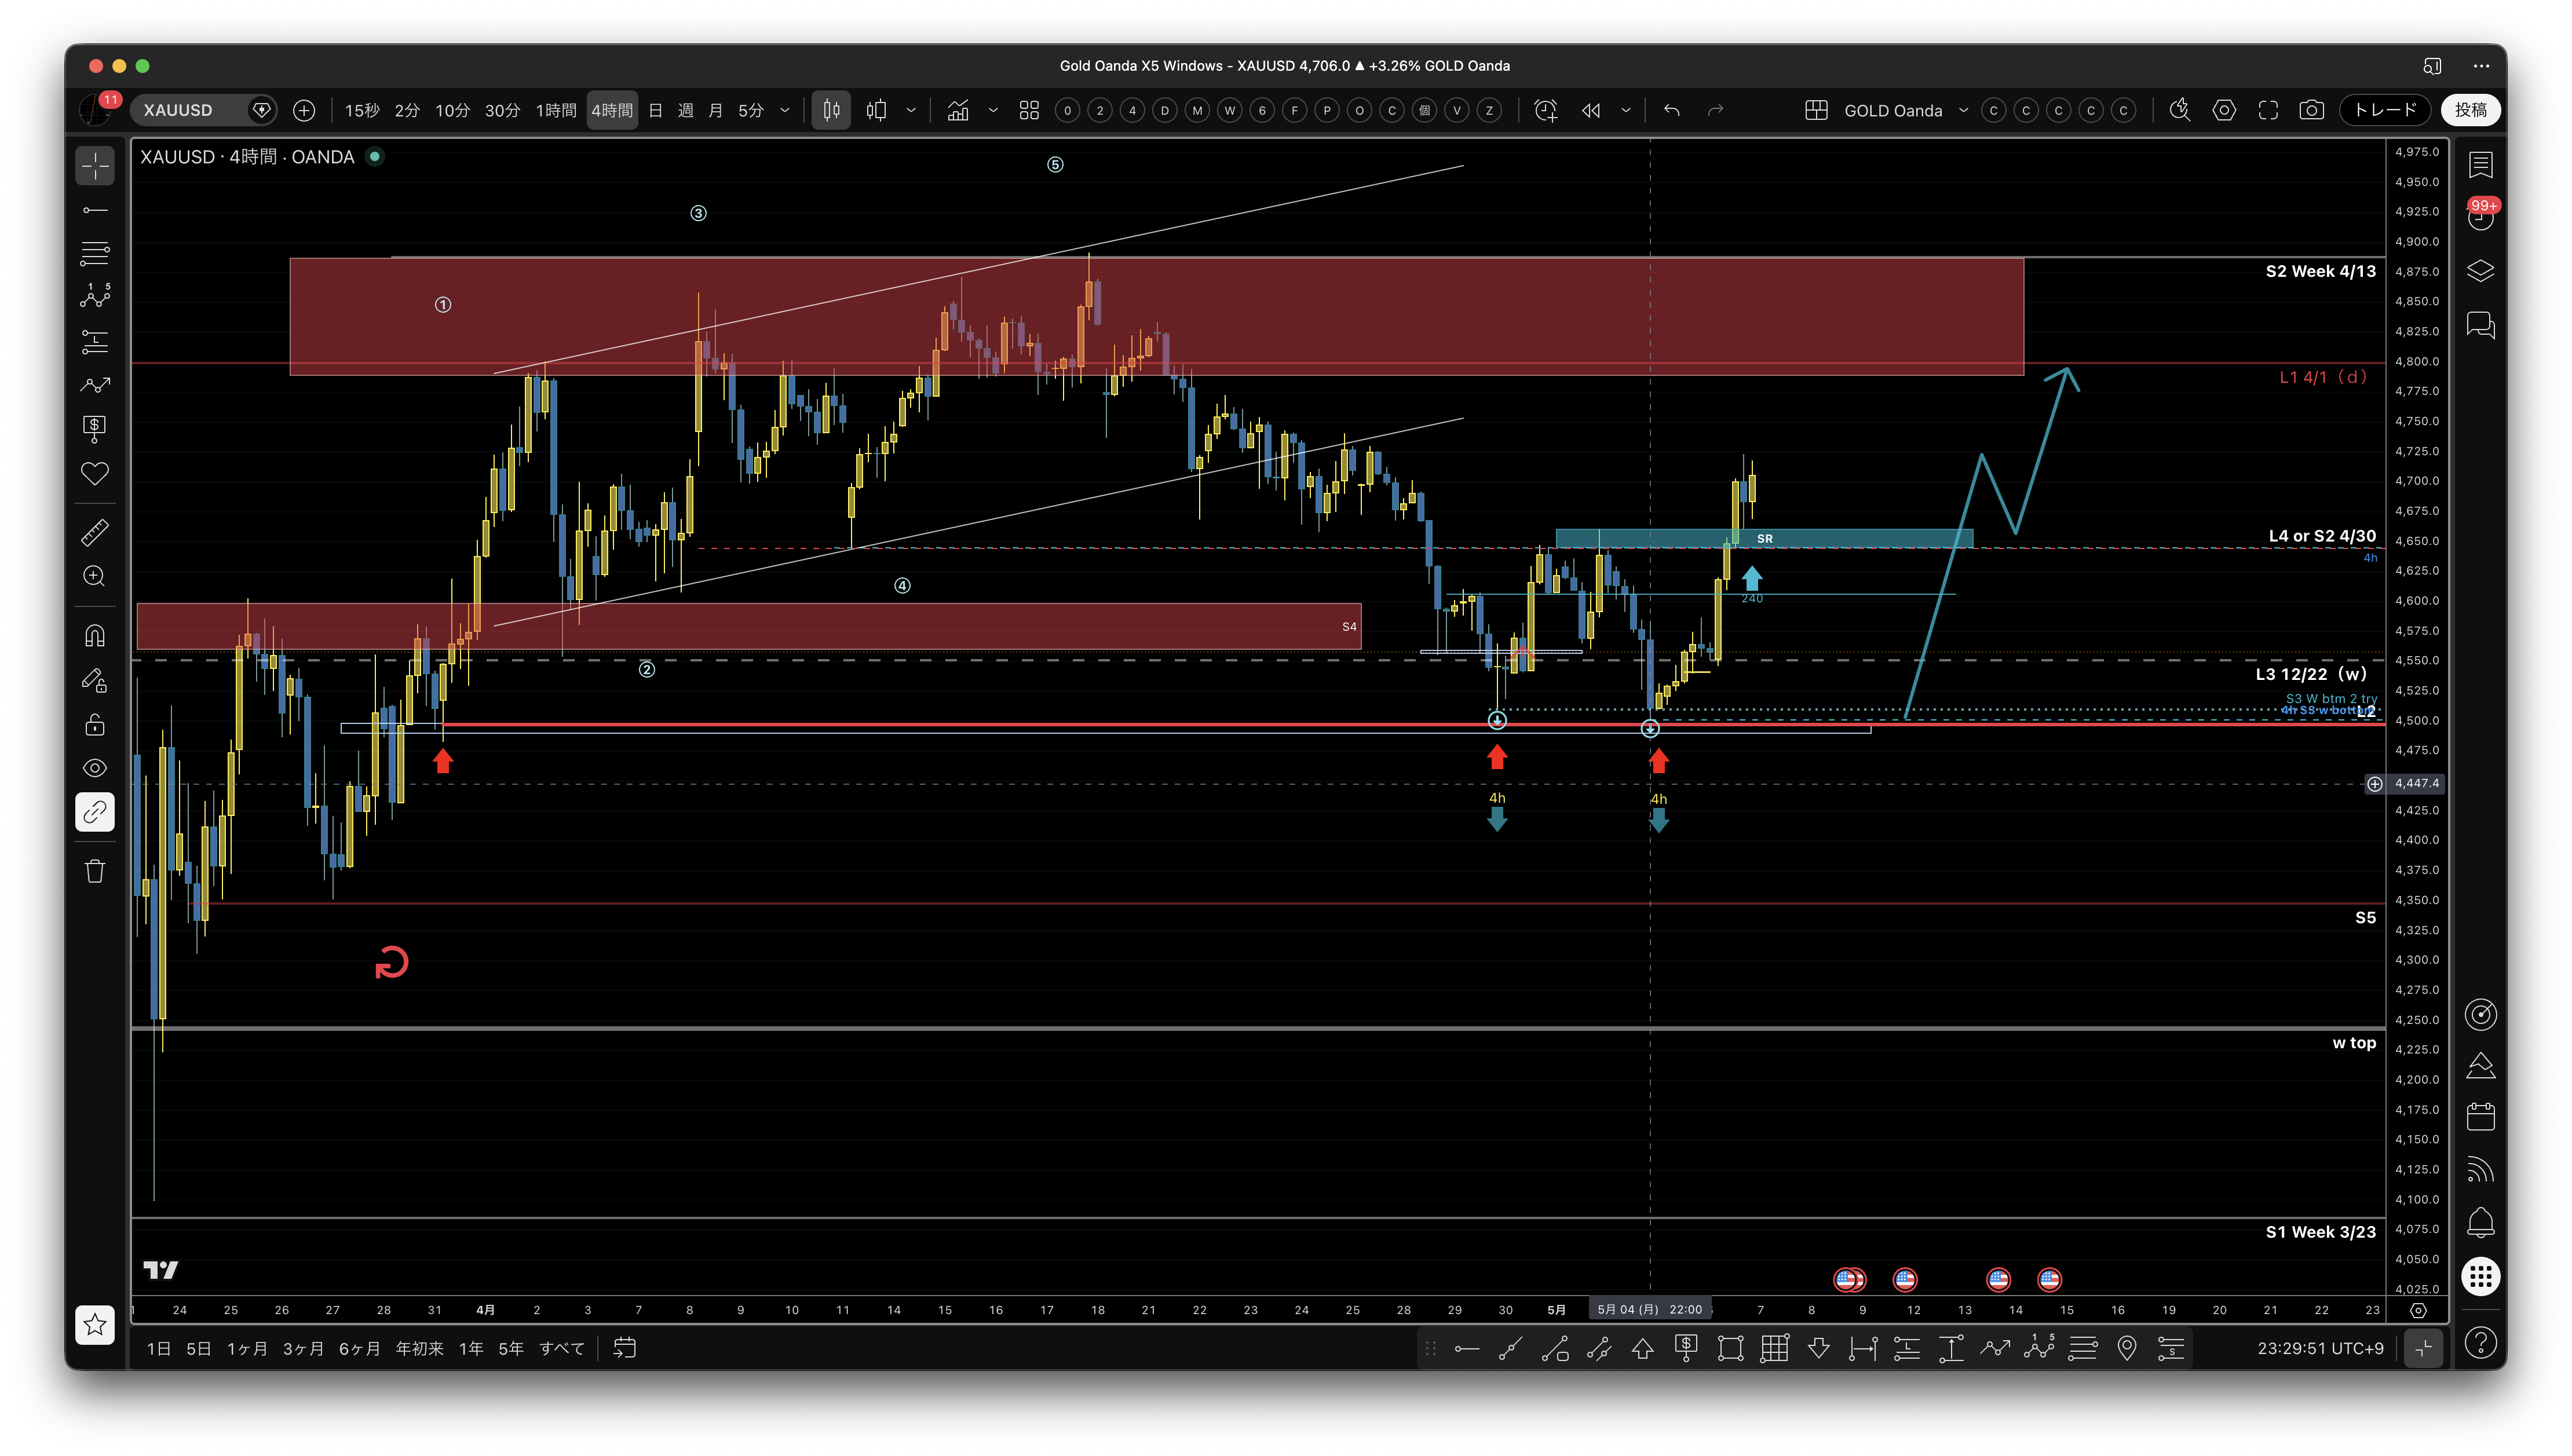Open the go to date calendar
2572x1456 pixels.
625,1349
